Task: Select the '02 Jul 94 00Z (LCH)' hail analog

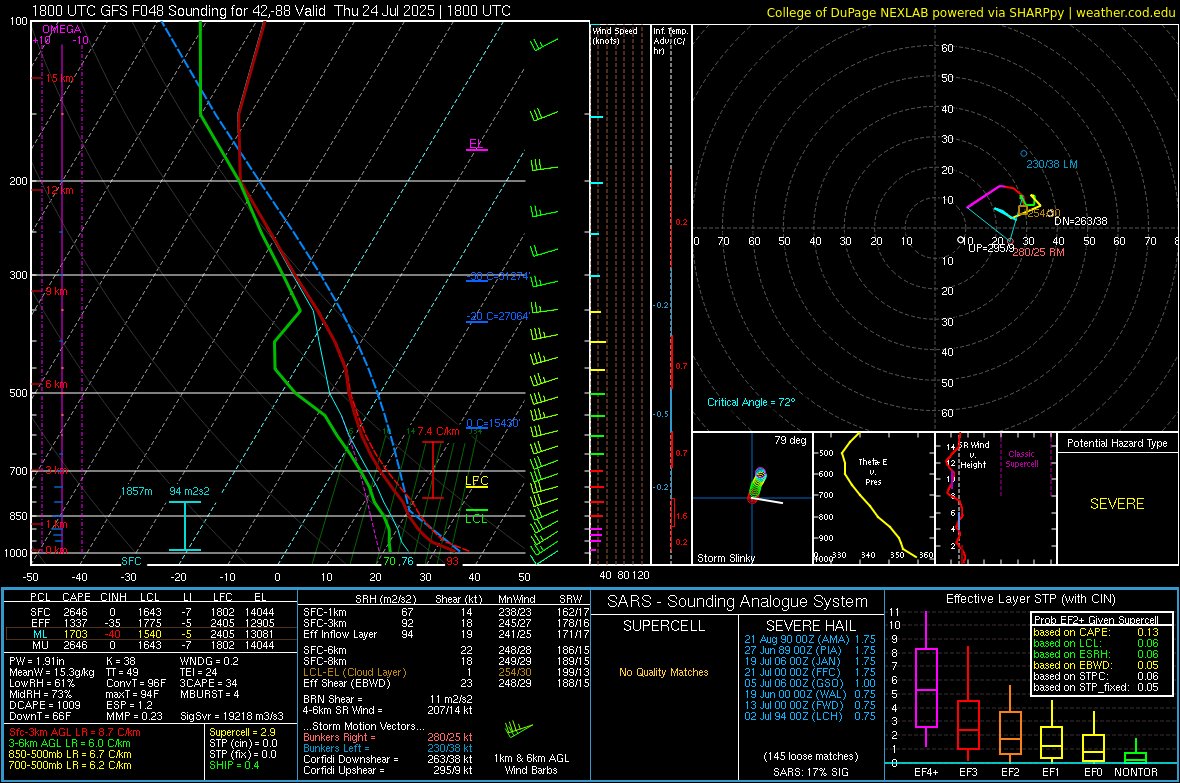Action: point(810,716)
